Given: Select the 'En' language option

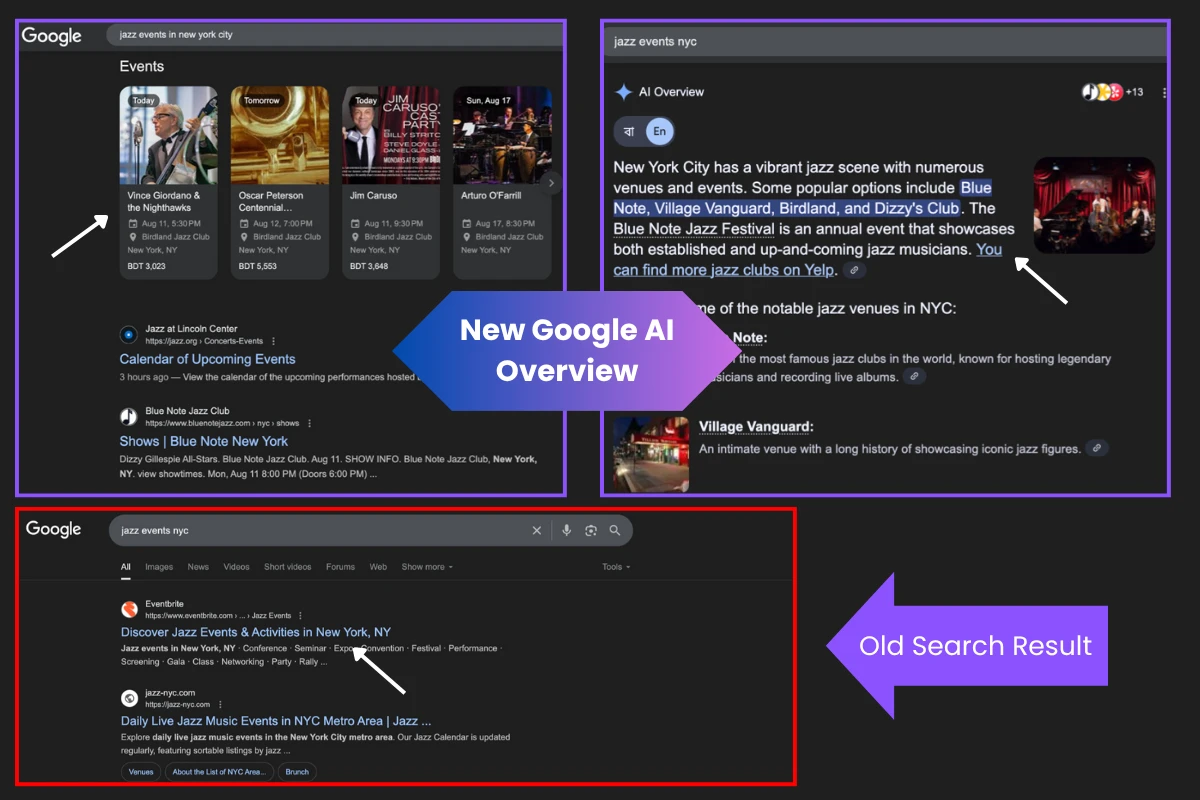Looking at the screenshot, I should [659, 131].
